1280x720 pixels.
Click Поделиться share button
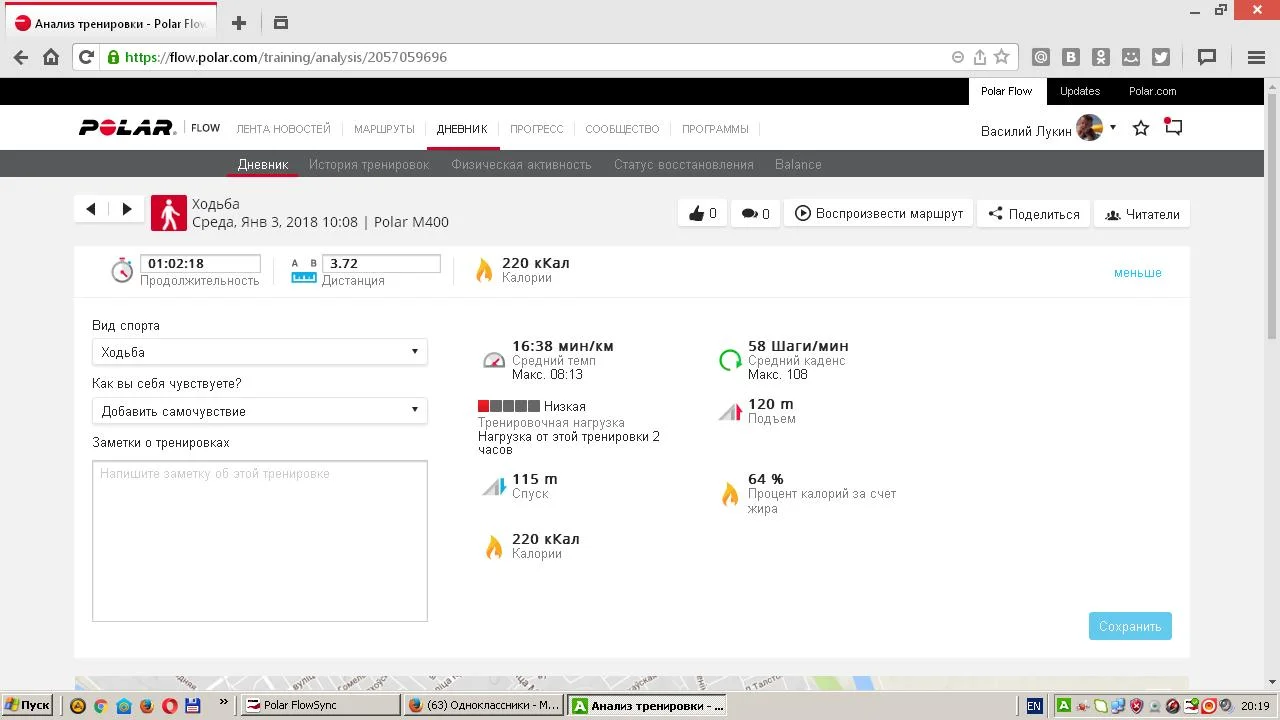point(1034,213)
